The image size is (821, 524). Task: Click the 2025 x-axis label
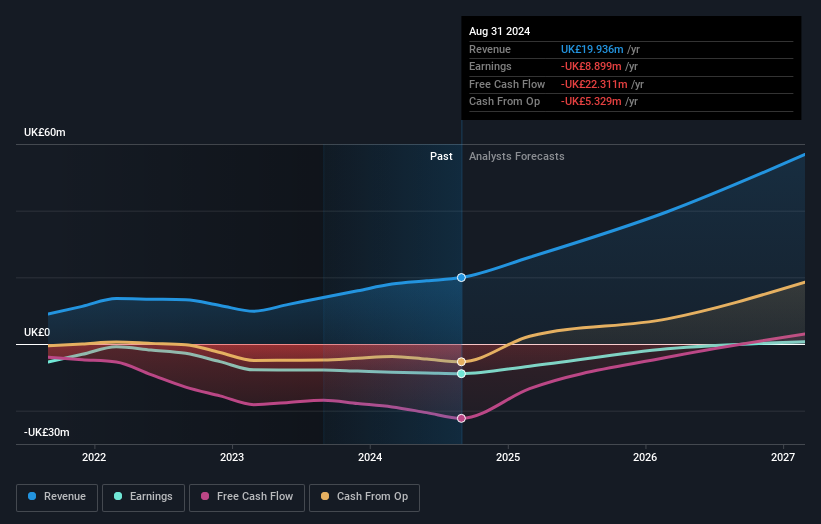point(508,458)
